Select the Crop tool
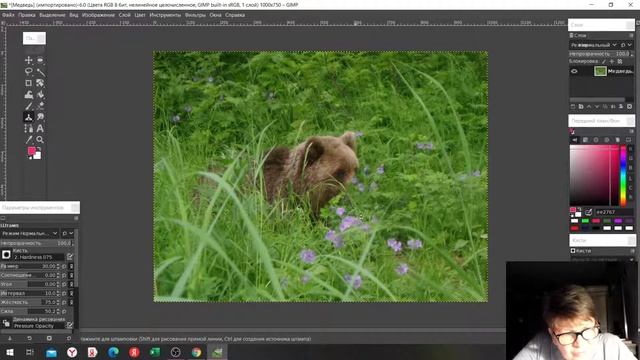 tap(29, 83)
